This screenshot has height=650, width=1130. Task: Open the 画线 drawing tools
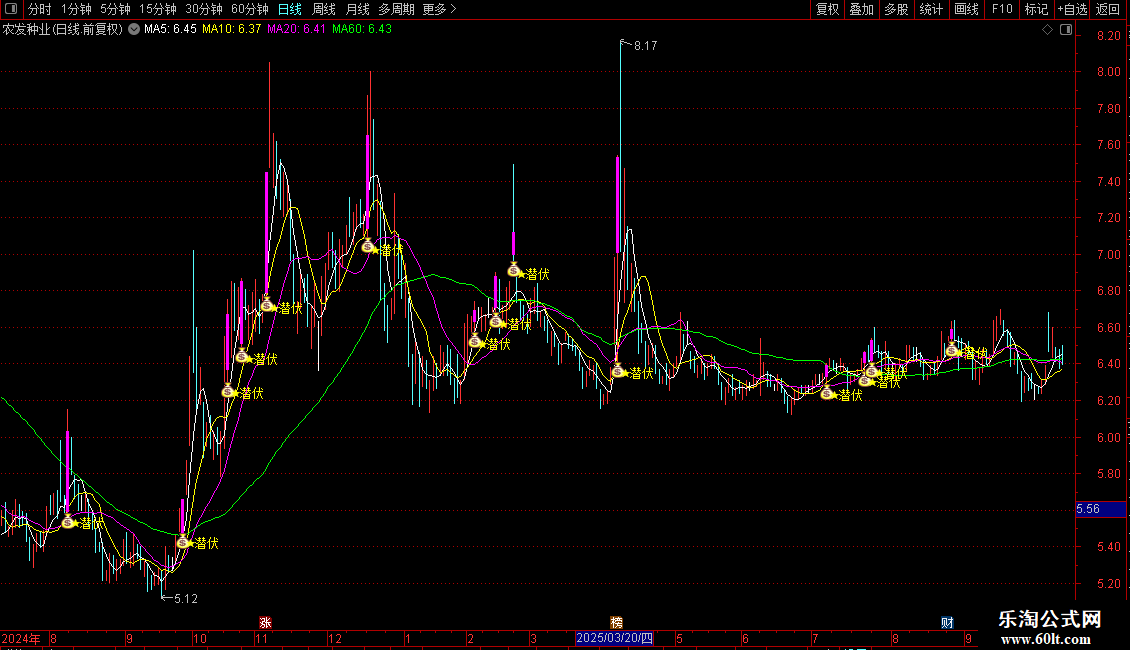pos(966,9)
